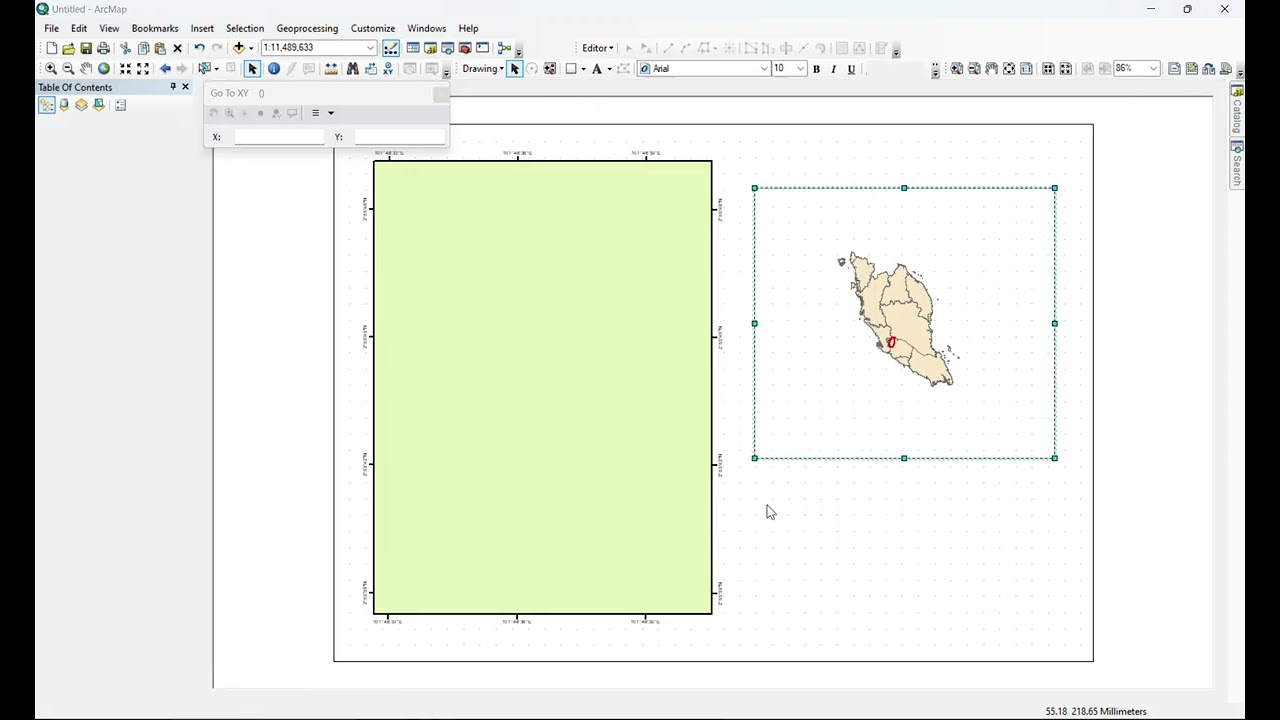Open the Arial font name dropdown
Screen dimensions: 1280x720
pos(764,69)
